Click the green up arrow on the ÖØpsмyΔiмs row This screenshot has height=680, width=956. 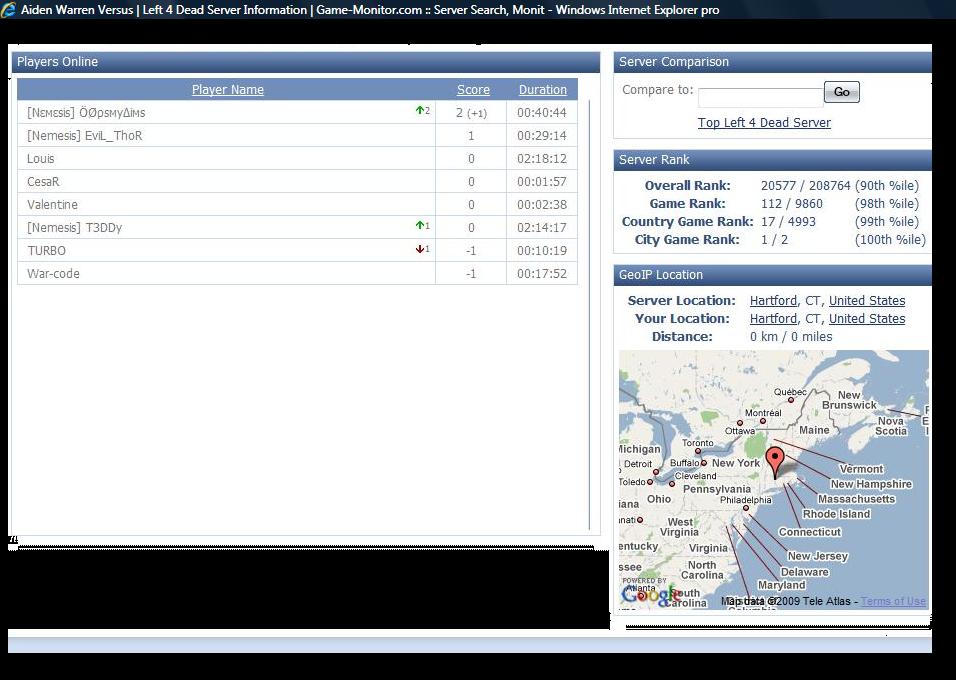click(x=419, y=110)
